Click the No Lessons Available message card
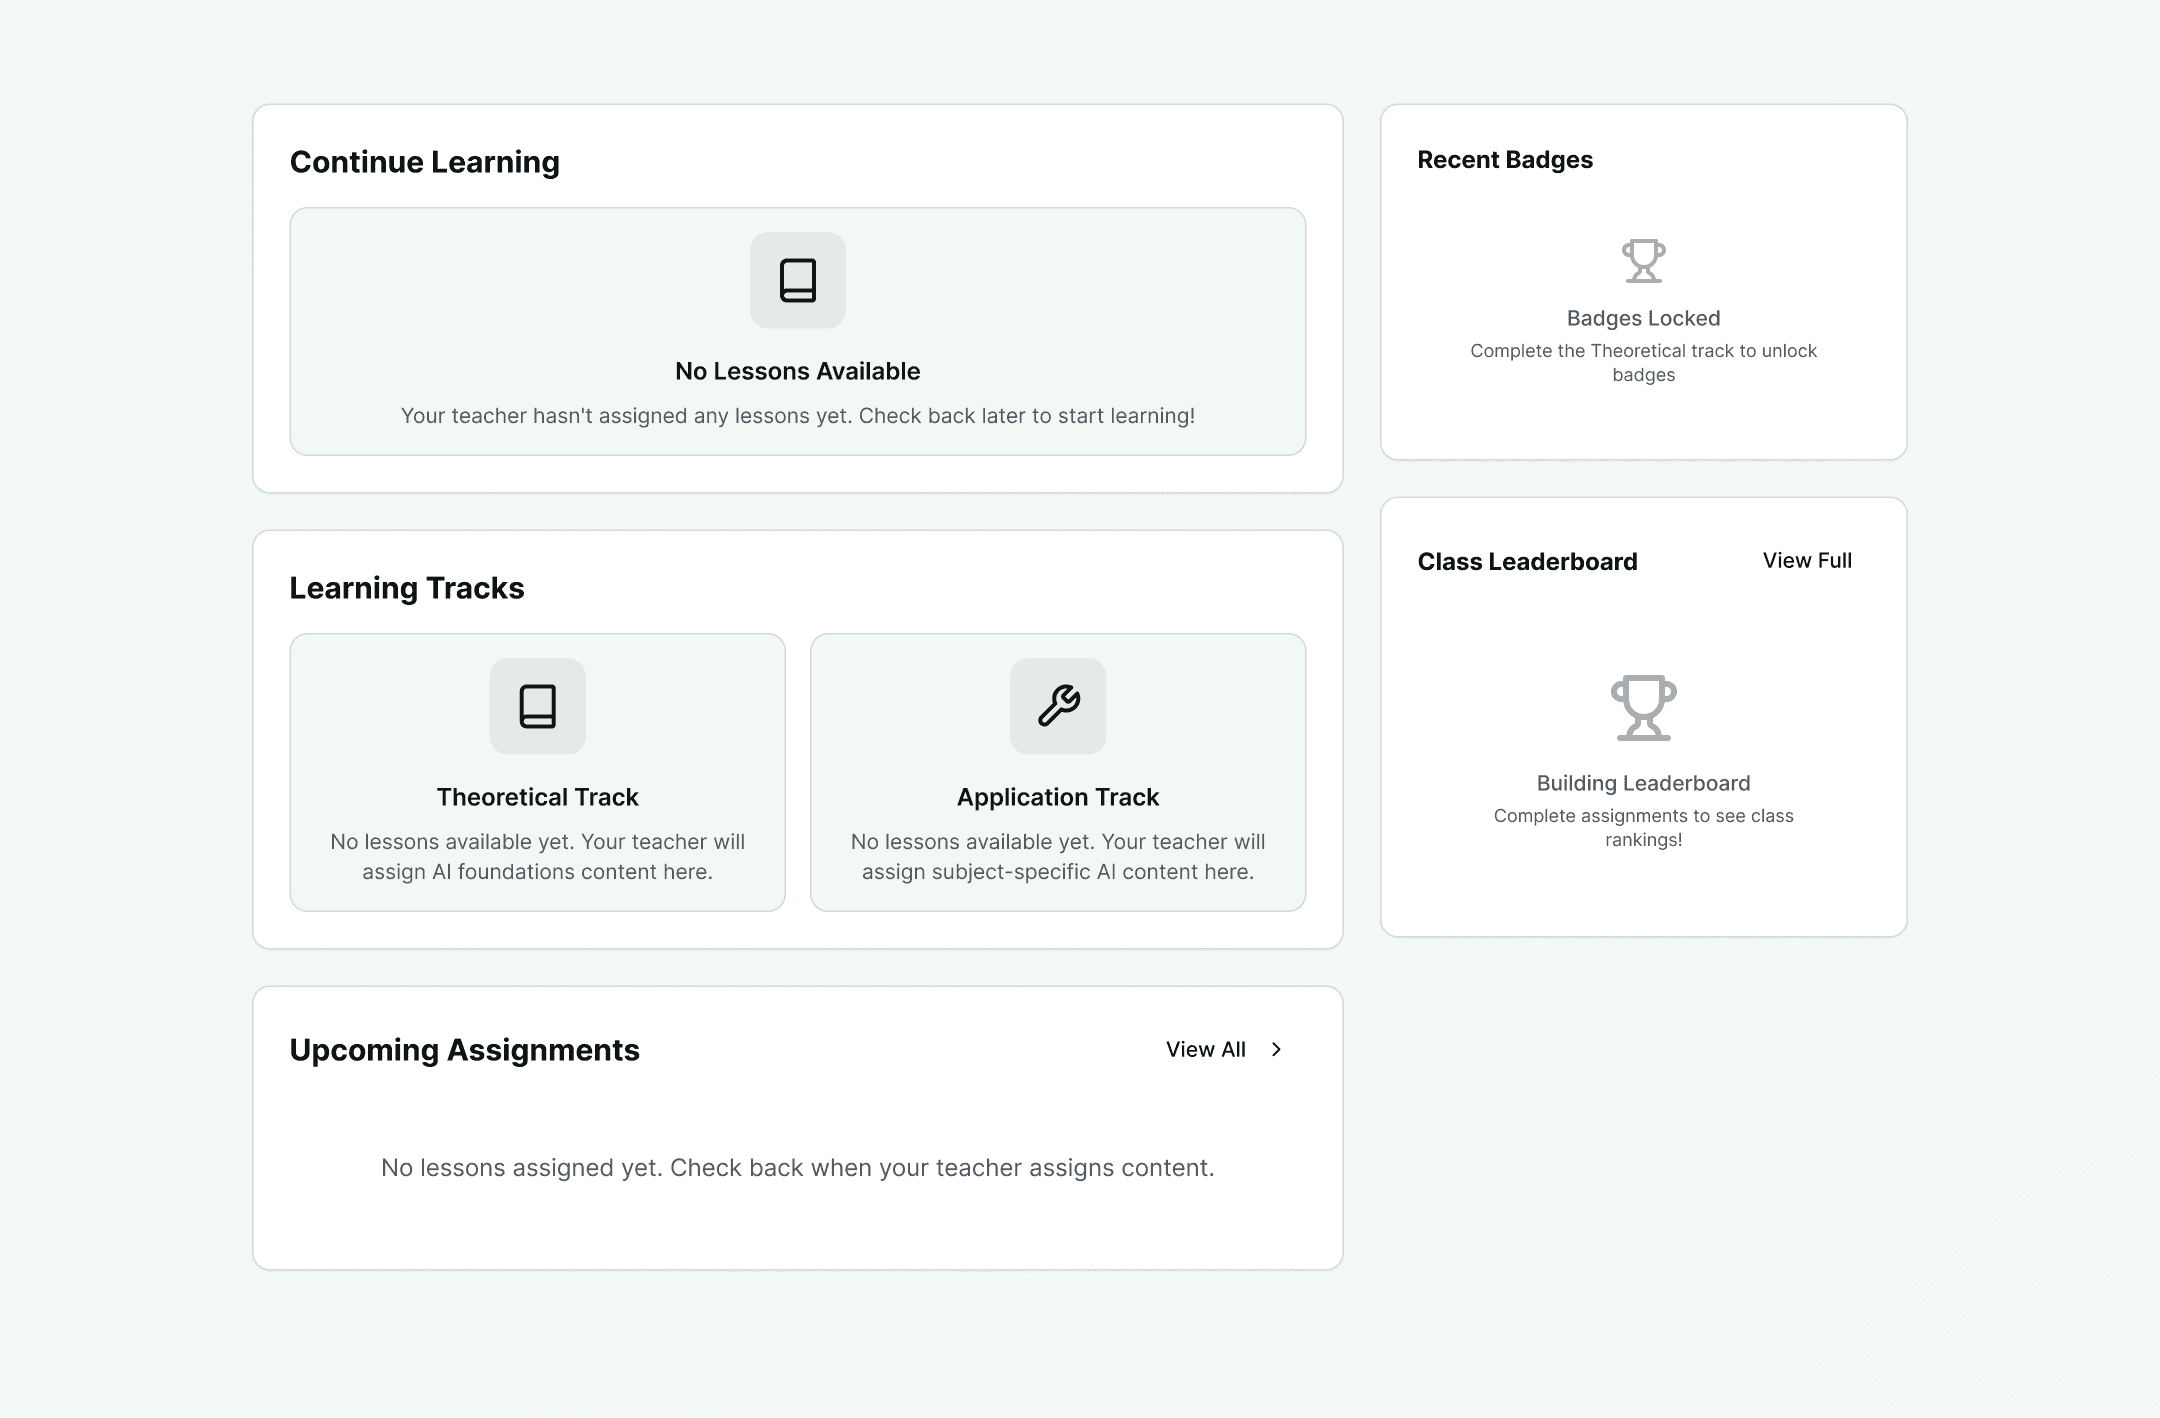Screen dimensions: 2160x1418 [797, 333]
